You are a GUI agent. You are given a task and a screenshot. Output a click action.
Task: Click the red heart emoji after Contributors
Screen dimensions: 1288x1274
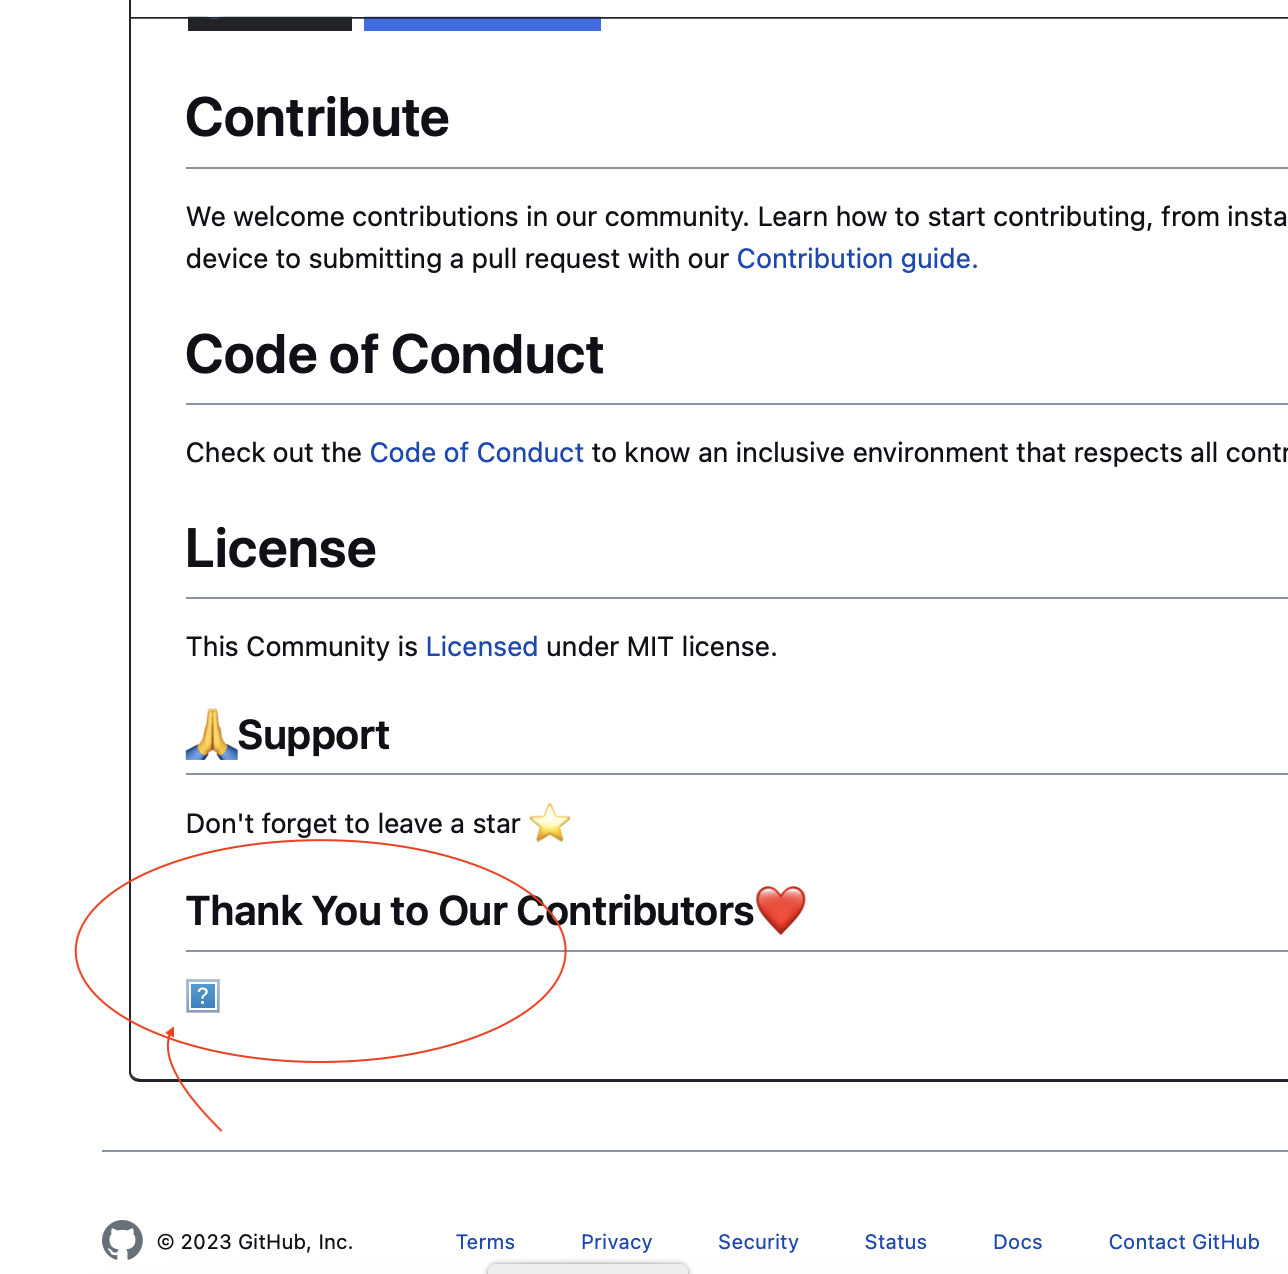[782, 909]
